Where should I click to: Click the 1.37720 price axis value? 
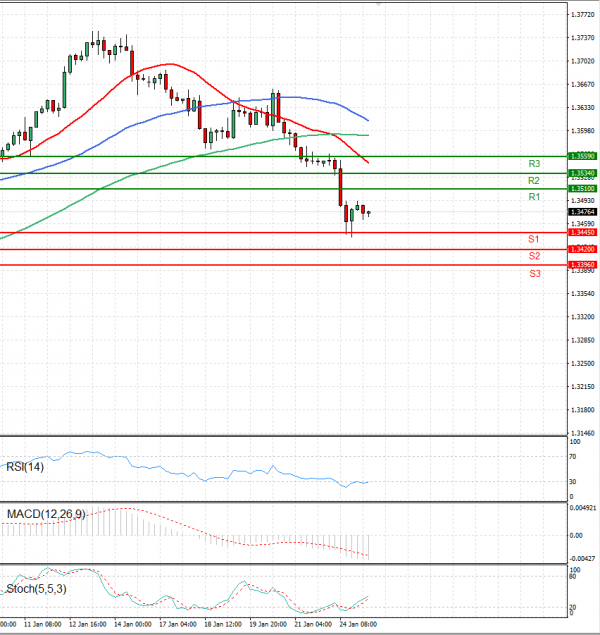(x=583, y=15)
